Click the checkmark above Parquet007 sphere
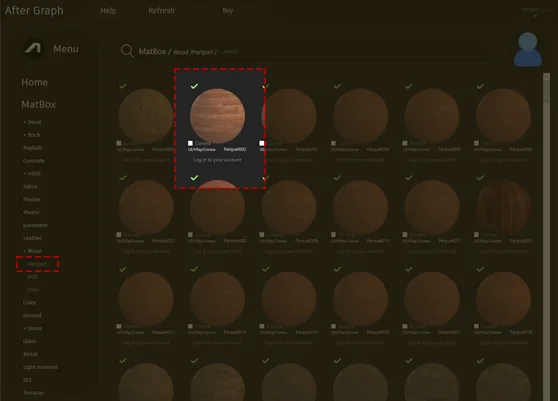 [x=123, y=178]
